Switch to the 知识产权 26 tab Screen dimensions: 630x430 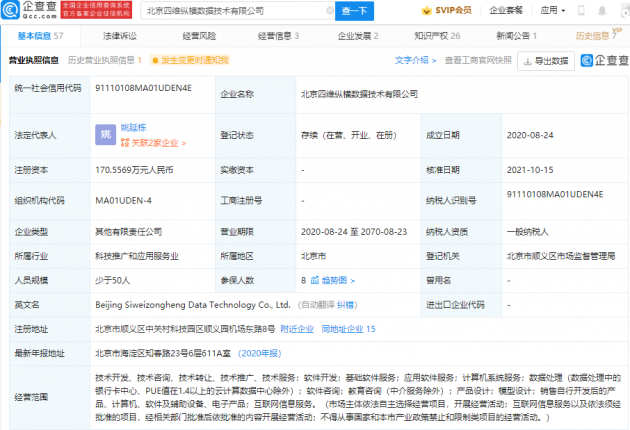(x=437, y=36)
